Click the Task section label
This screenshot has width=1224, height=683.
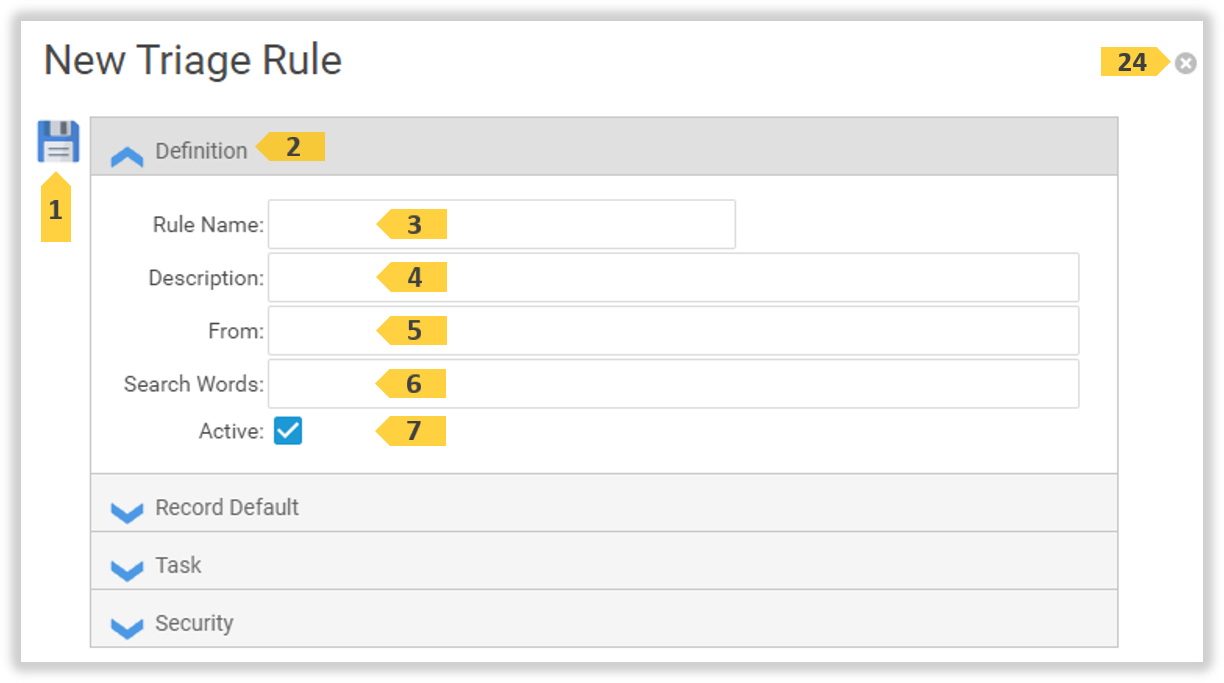(178, 566)
